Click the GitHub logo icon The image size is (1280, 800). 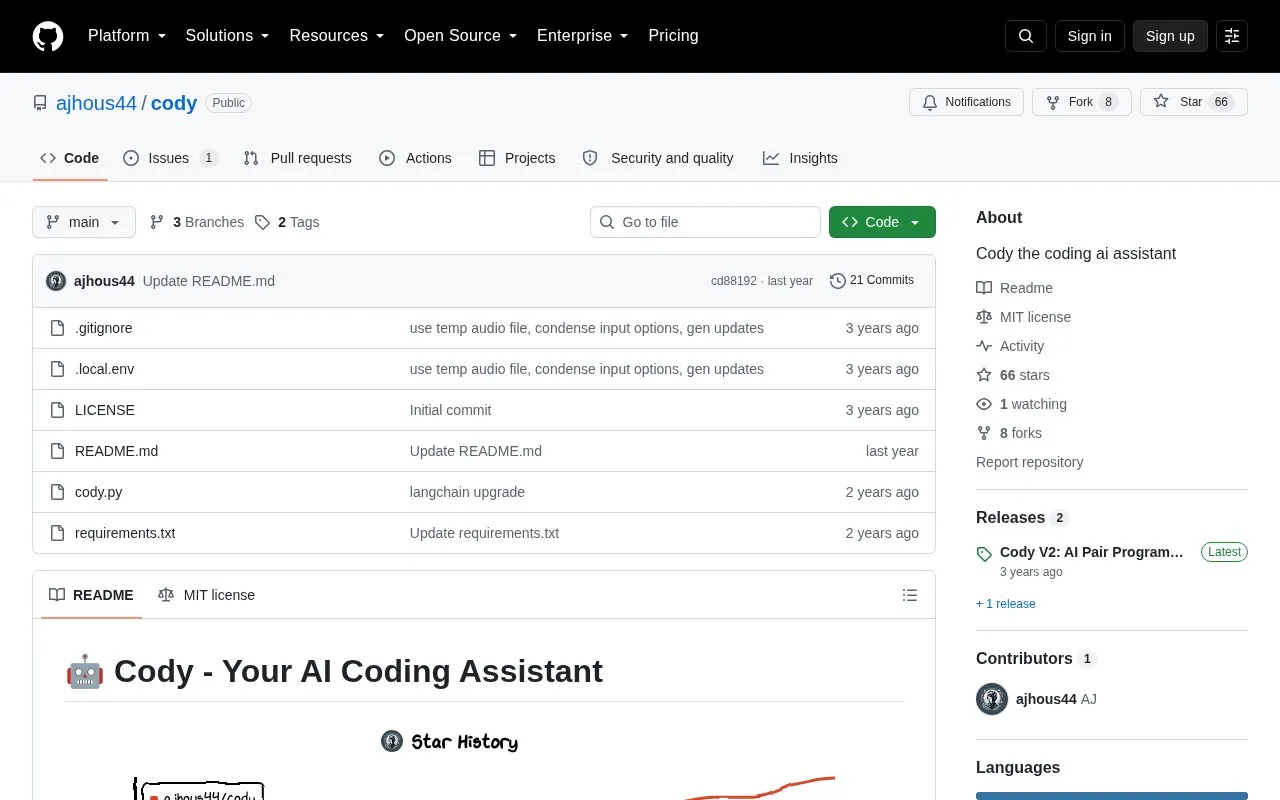48,36
